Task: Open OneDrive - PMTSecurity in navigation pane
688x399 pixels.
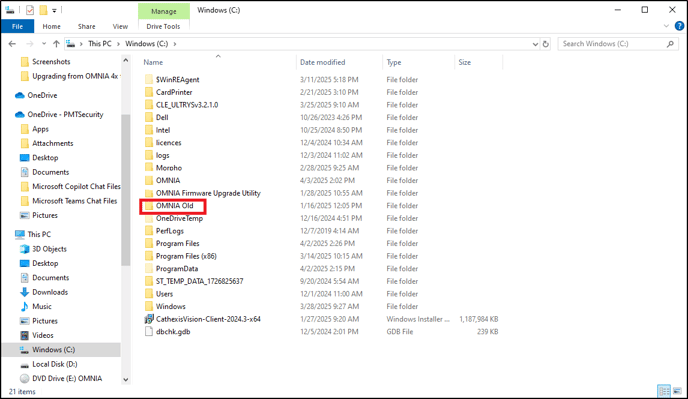Action: pyautogui.click(x=65, y=115)
